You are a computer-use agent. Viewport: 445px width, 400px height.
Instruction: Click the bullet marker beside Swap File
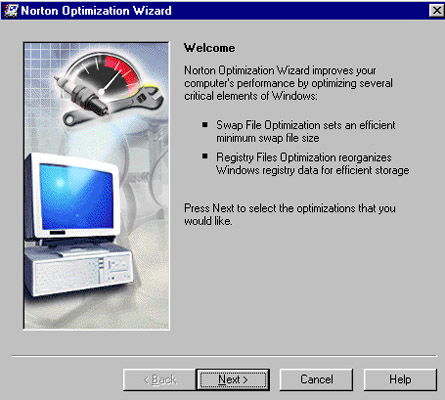pyautogui.click(x=205, y=125)
